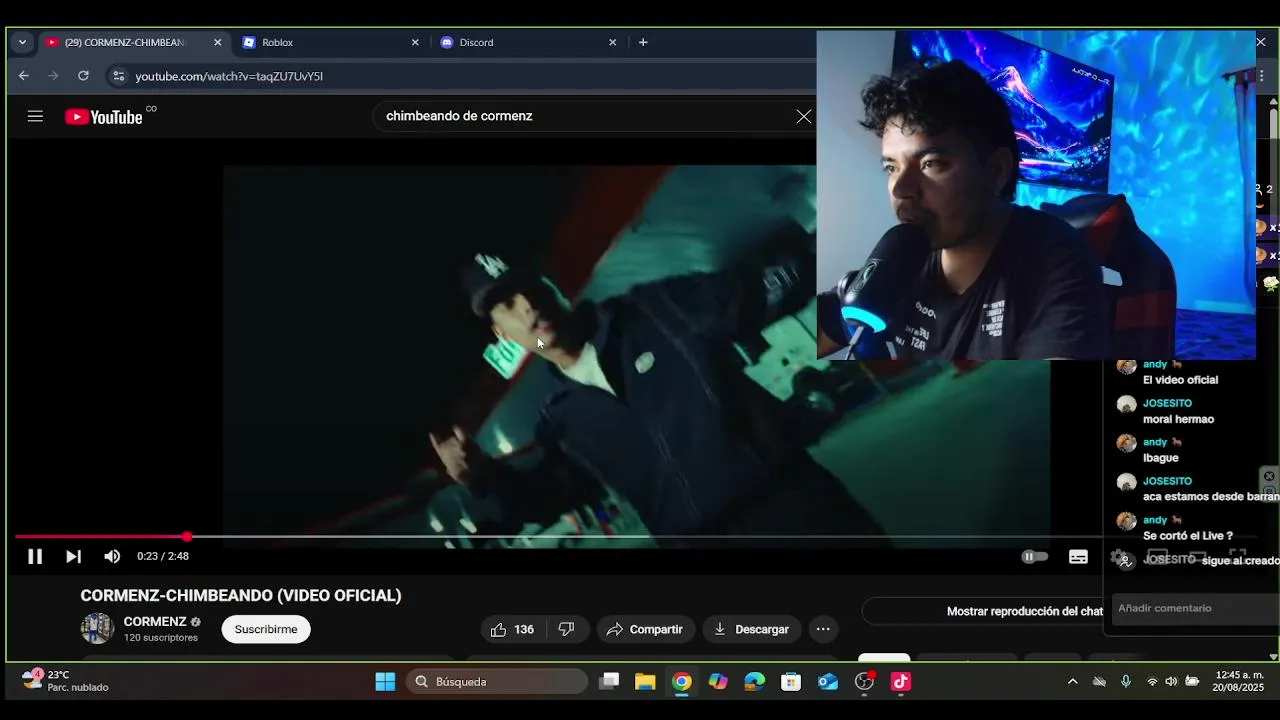This screenshot has width=1280, height=720.
Task: Click the video title CORMENZ-CHIMBEANDO (VIDEO OFICIAL)
Action: tap(241, 595)
